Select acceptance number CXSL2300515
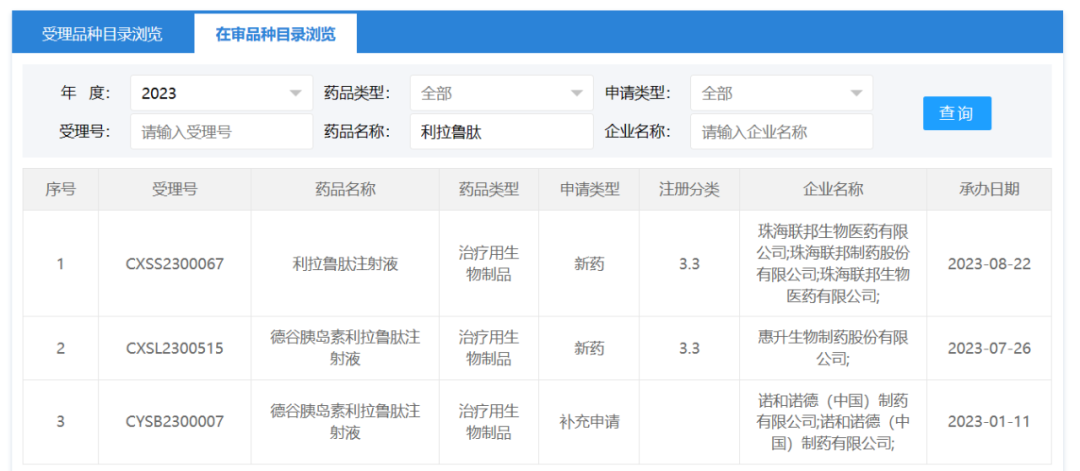 (174, 348)
